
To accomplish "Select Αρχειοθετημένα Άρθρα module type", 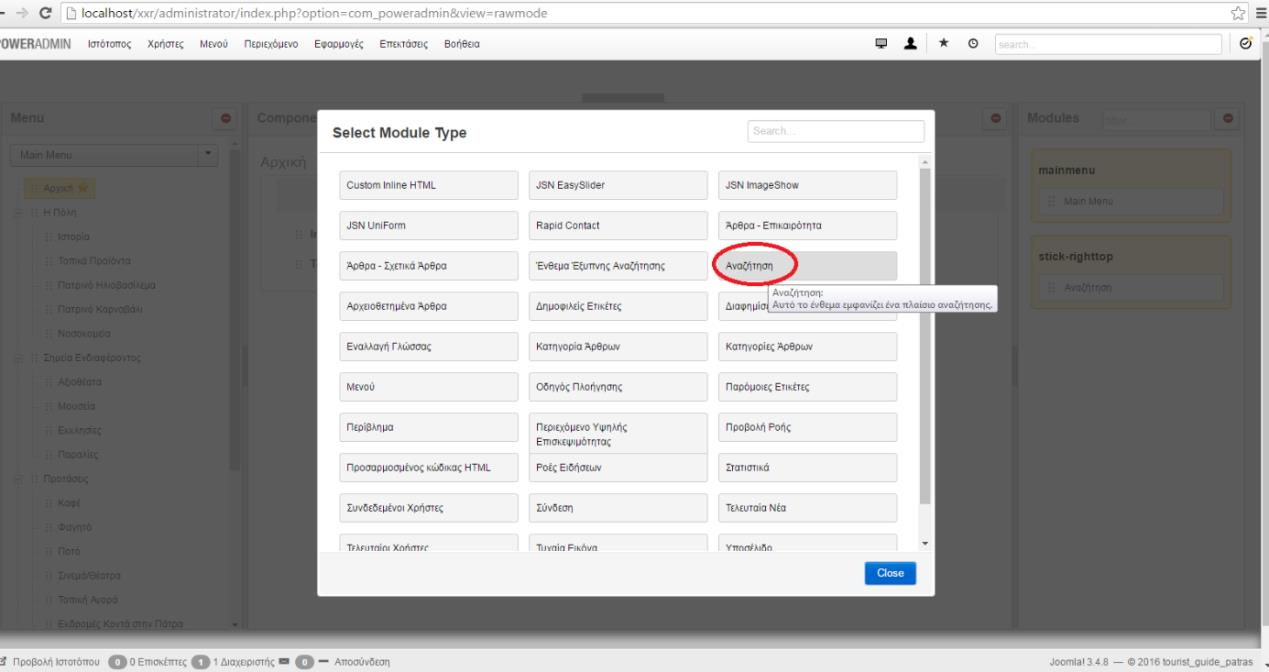I will click(427, 306).
